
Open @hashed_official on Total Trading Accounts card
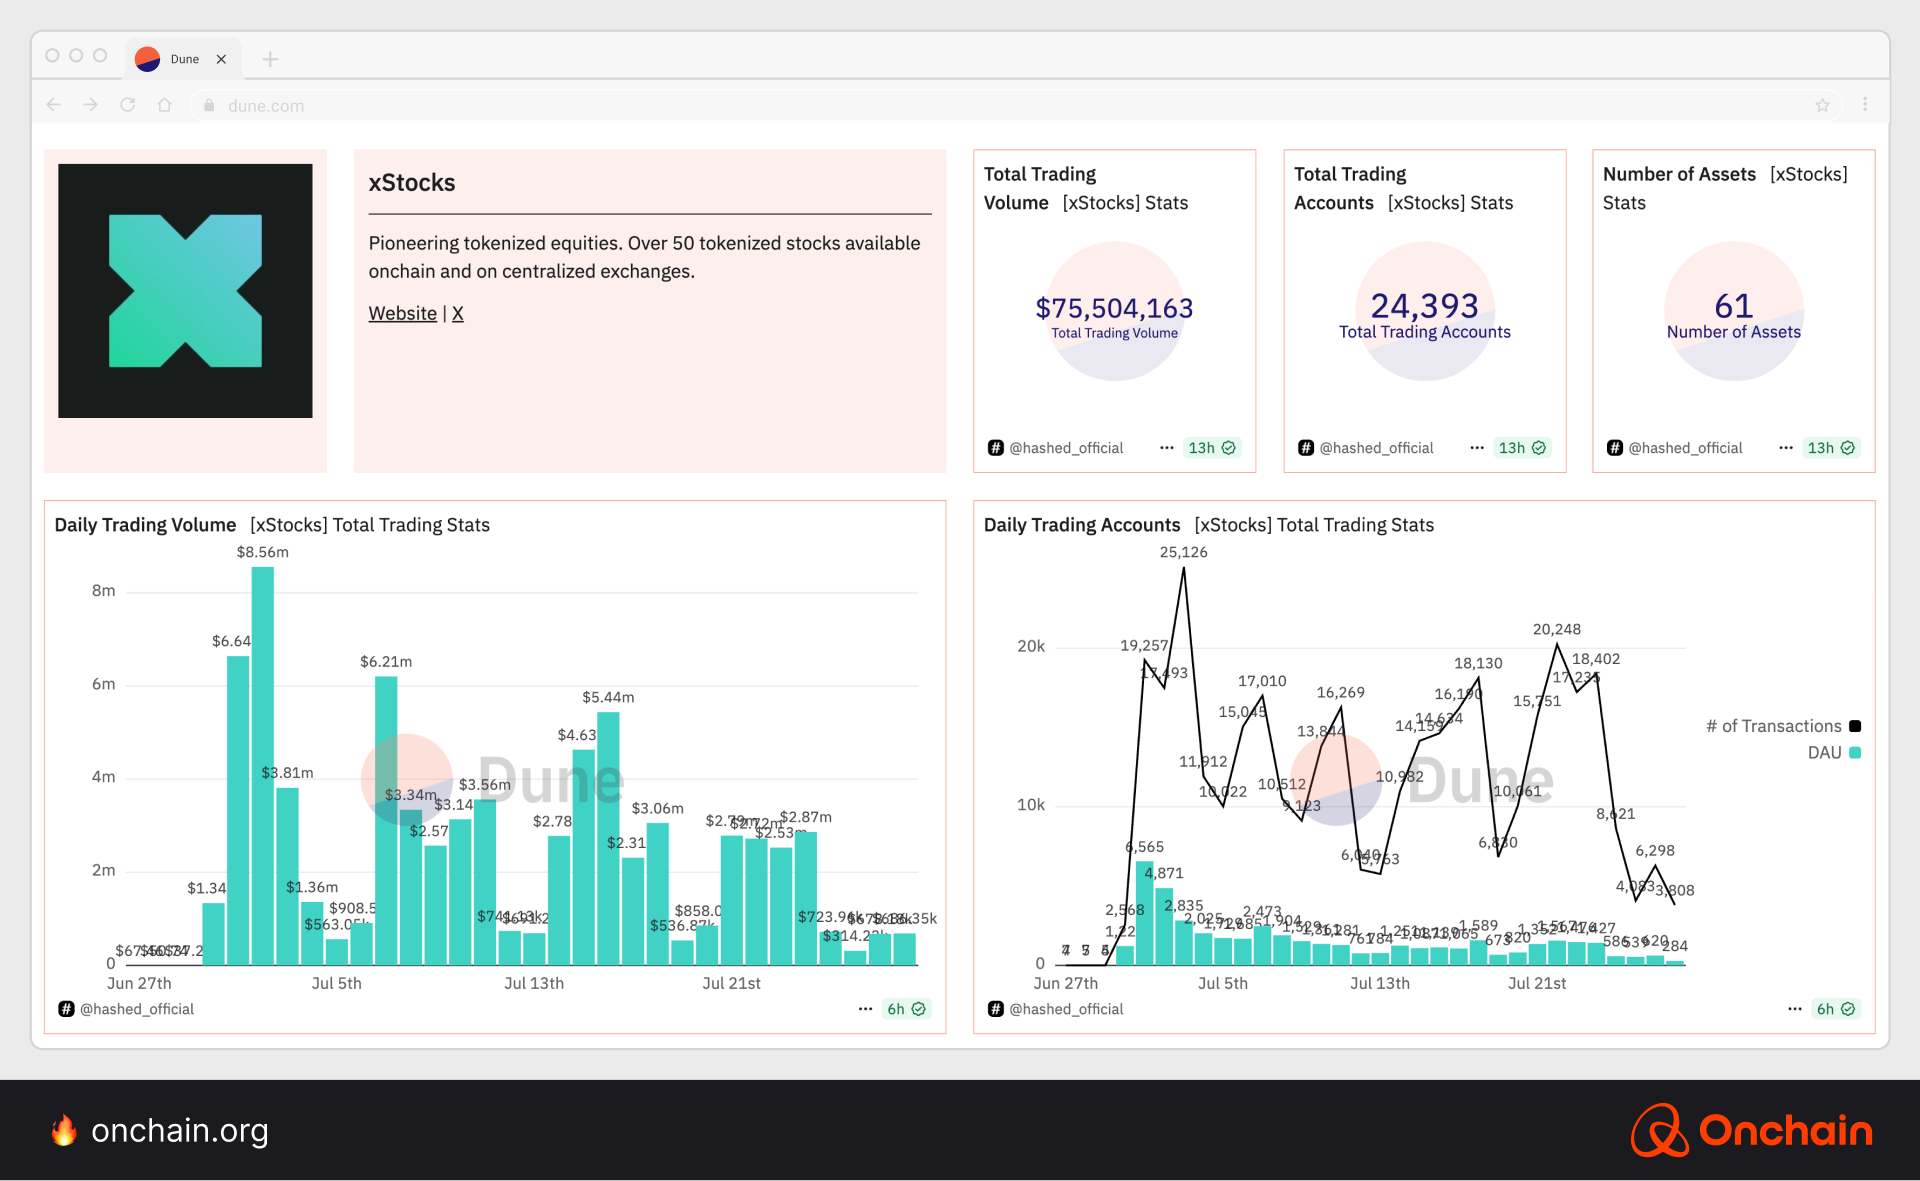pyautogui.click(x=1376, y=448)
